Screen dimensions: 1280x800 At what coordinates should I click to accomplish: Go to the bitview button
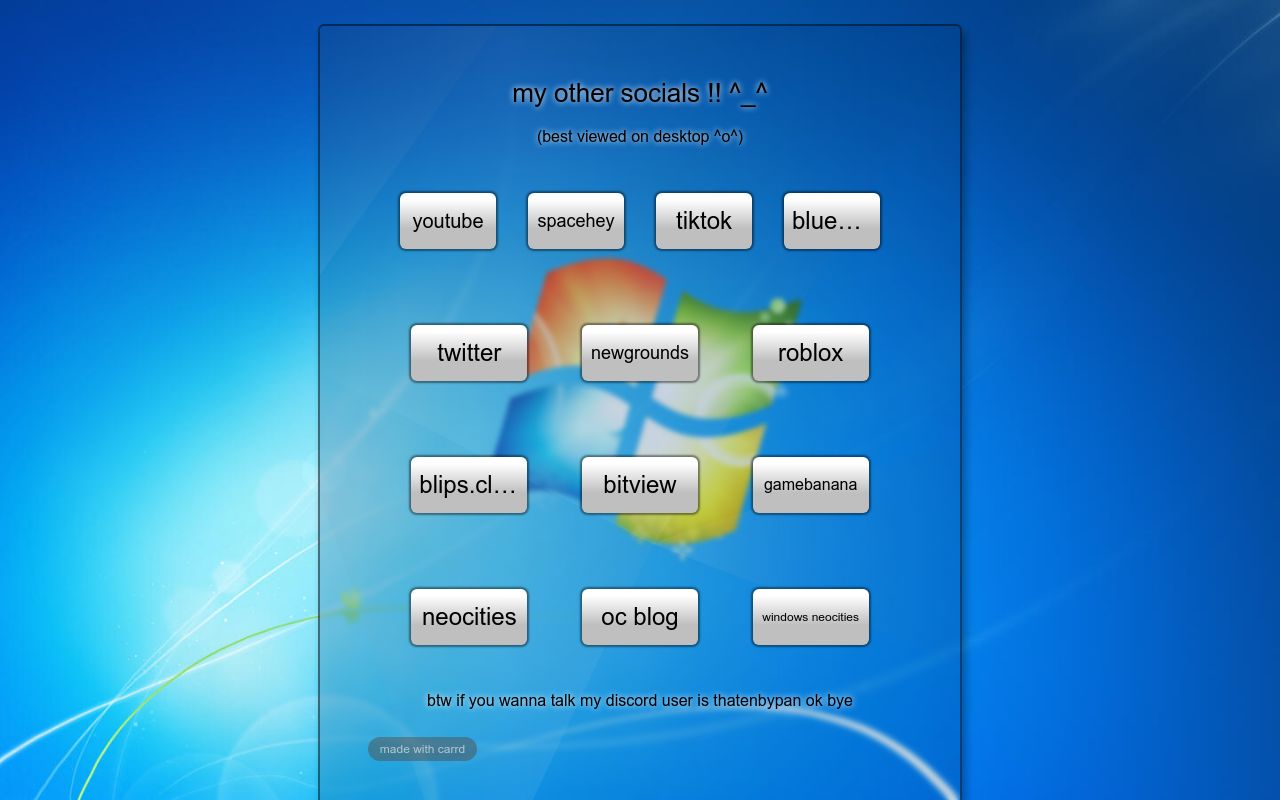tap(640, 485)
